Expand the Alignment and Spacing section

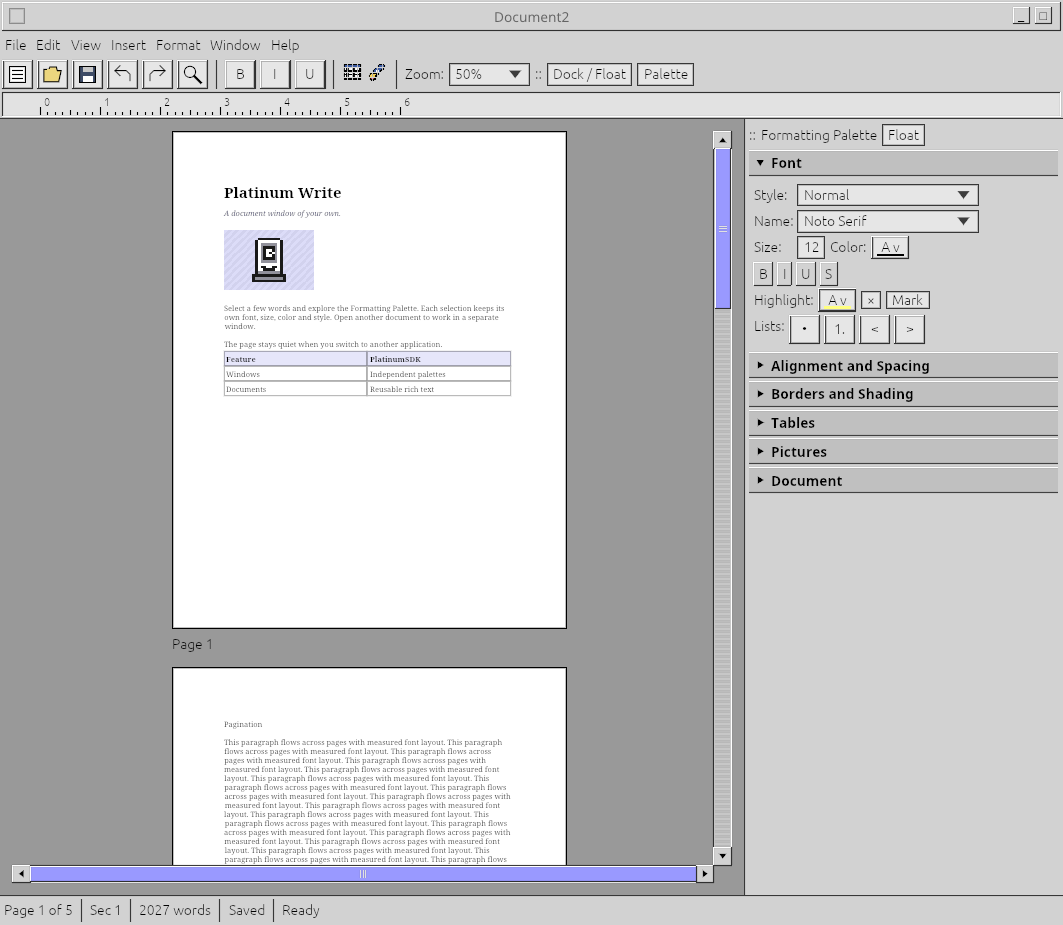point(903,366)
